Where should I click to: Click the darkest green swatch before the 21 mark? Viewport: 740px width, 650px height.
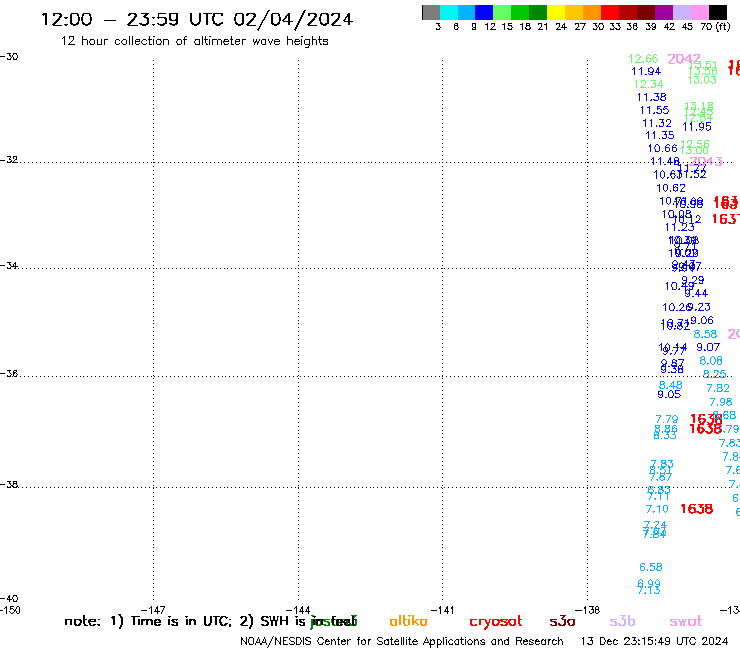[538, 12]
